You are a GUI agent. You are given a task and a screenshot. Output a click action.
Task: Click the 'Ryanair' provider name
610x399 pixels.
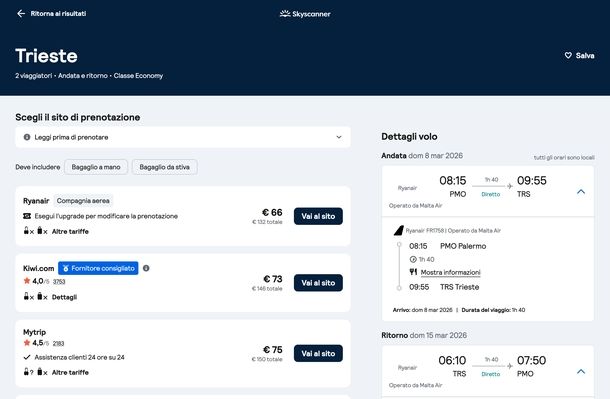36,201
